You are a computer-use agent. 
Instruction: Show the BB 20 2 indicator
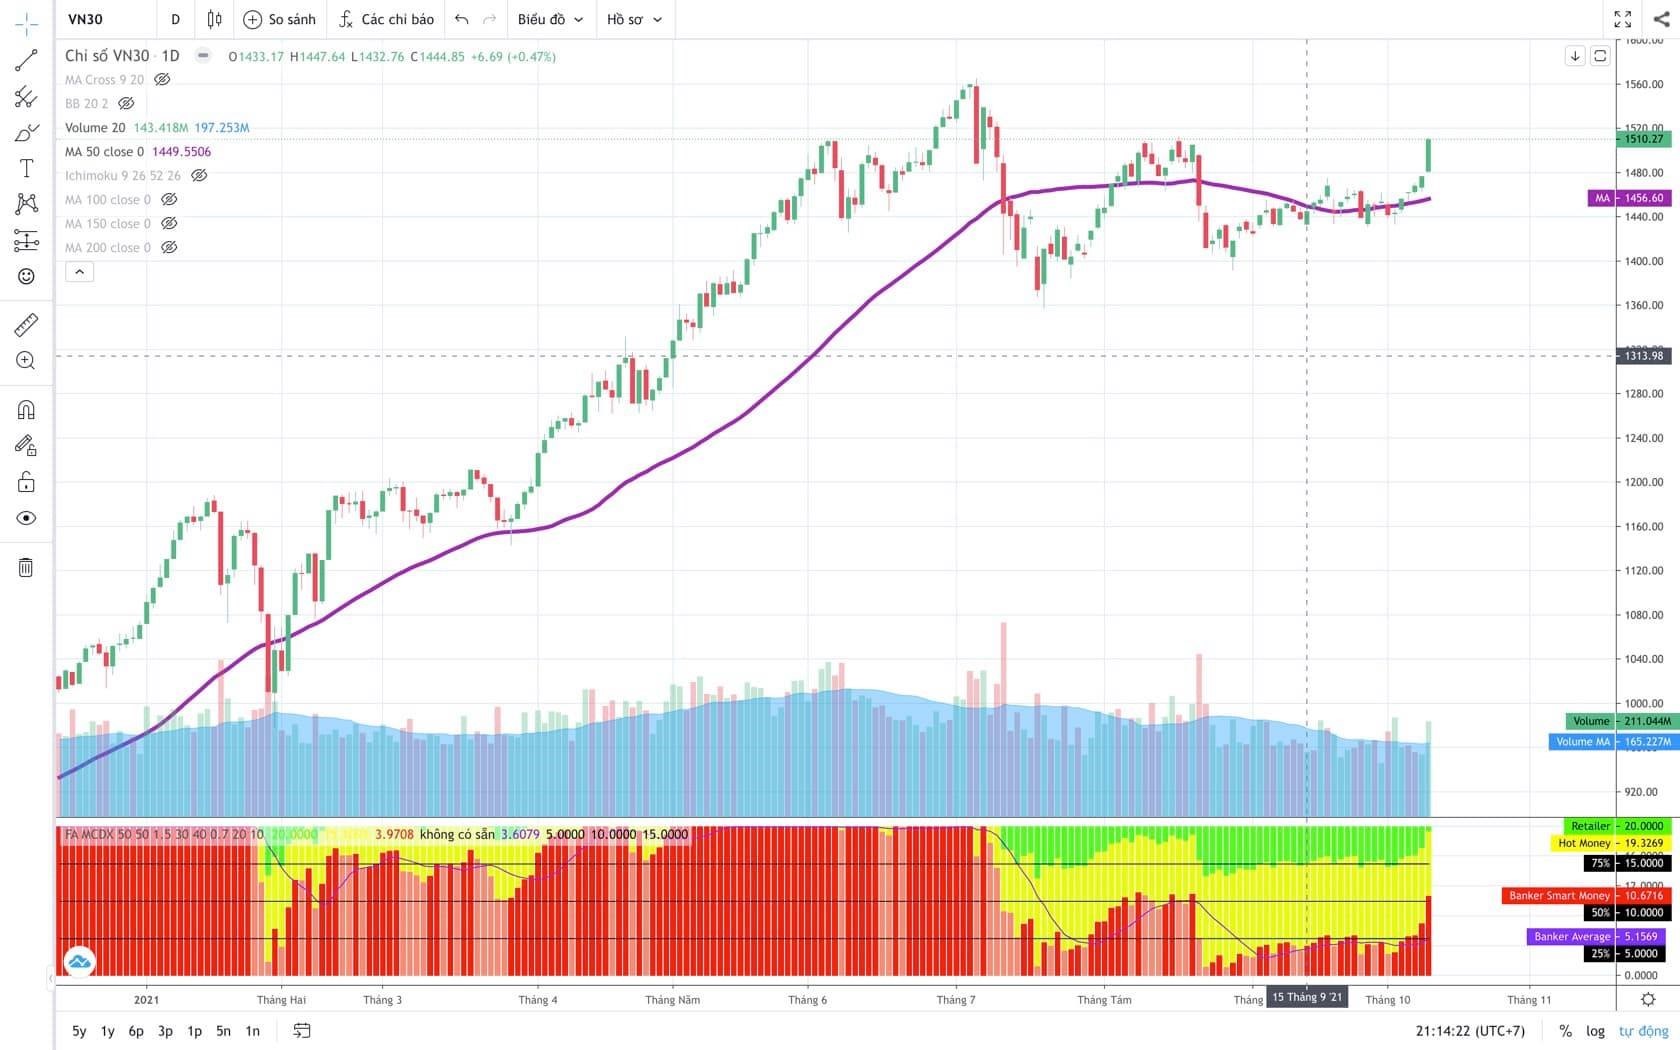126,104
